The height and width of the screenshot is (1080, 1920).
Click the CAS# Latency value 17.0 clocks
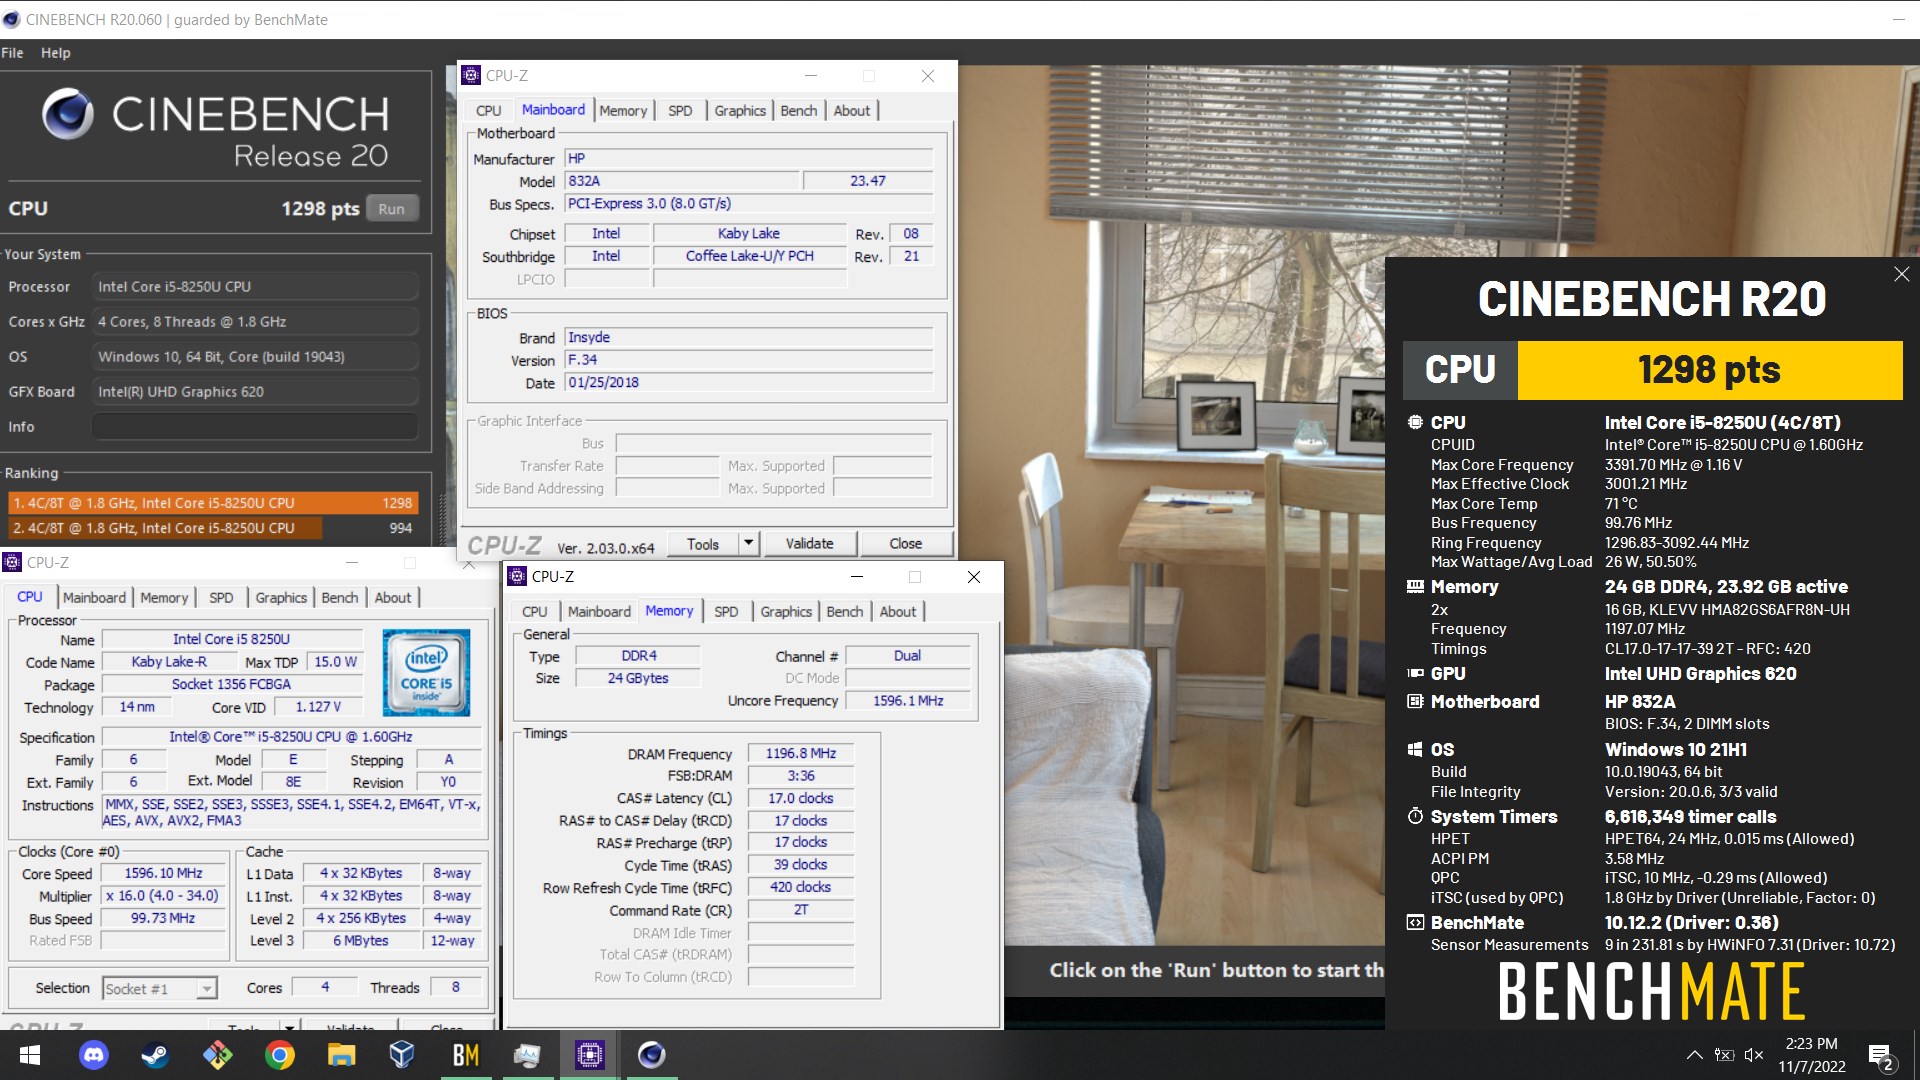tap(801, 799)
